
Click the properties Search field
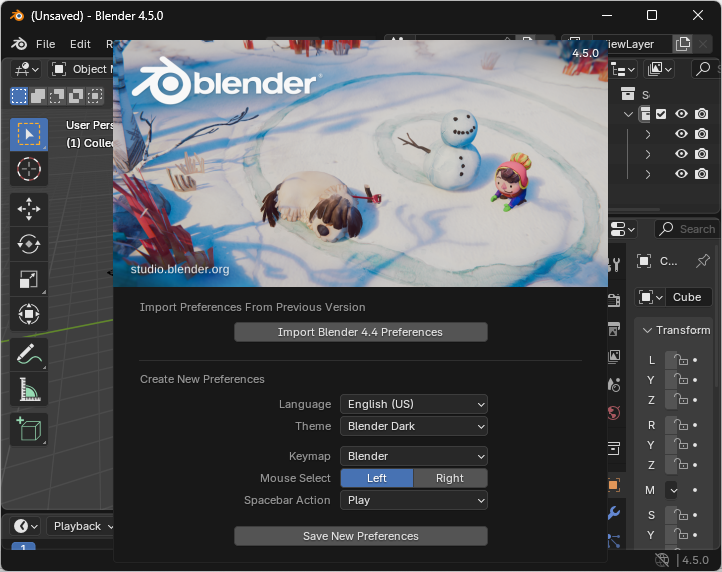(688, 229)
